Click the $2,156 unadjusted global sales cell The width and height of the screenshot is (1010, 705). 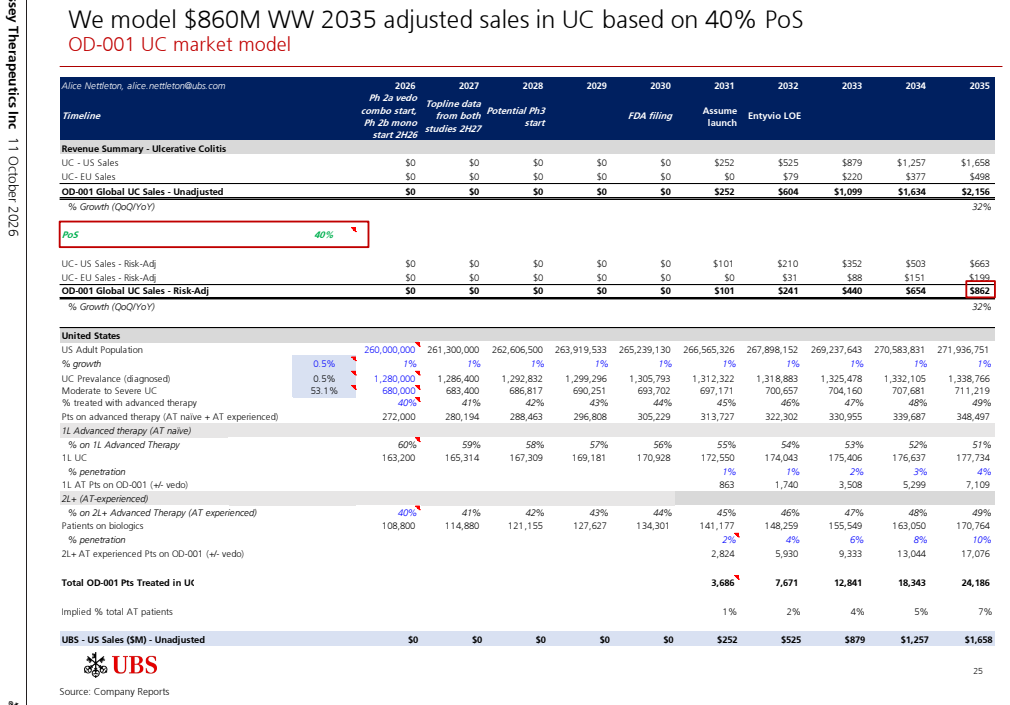tap(975, 192)
